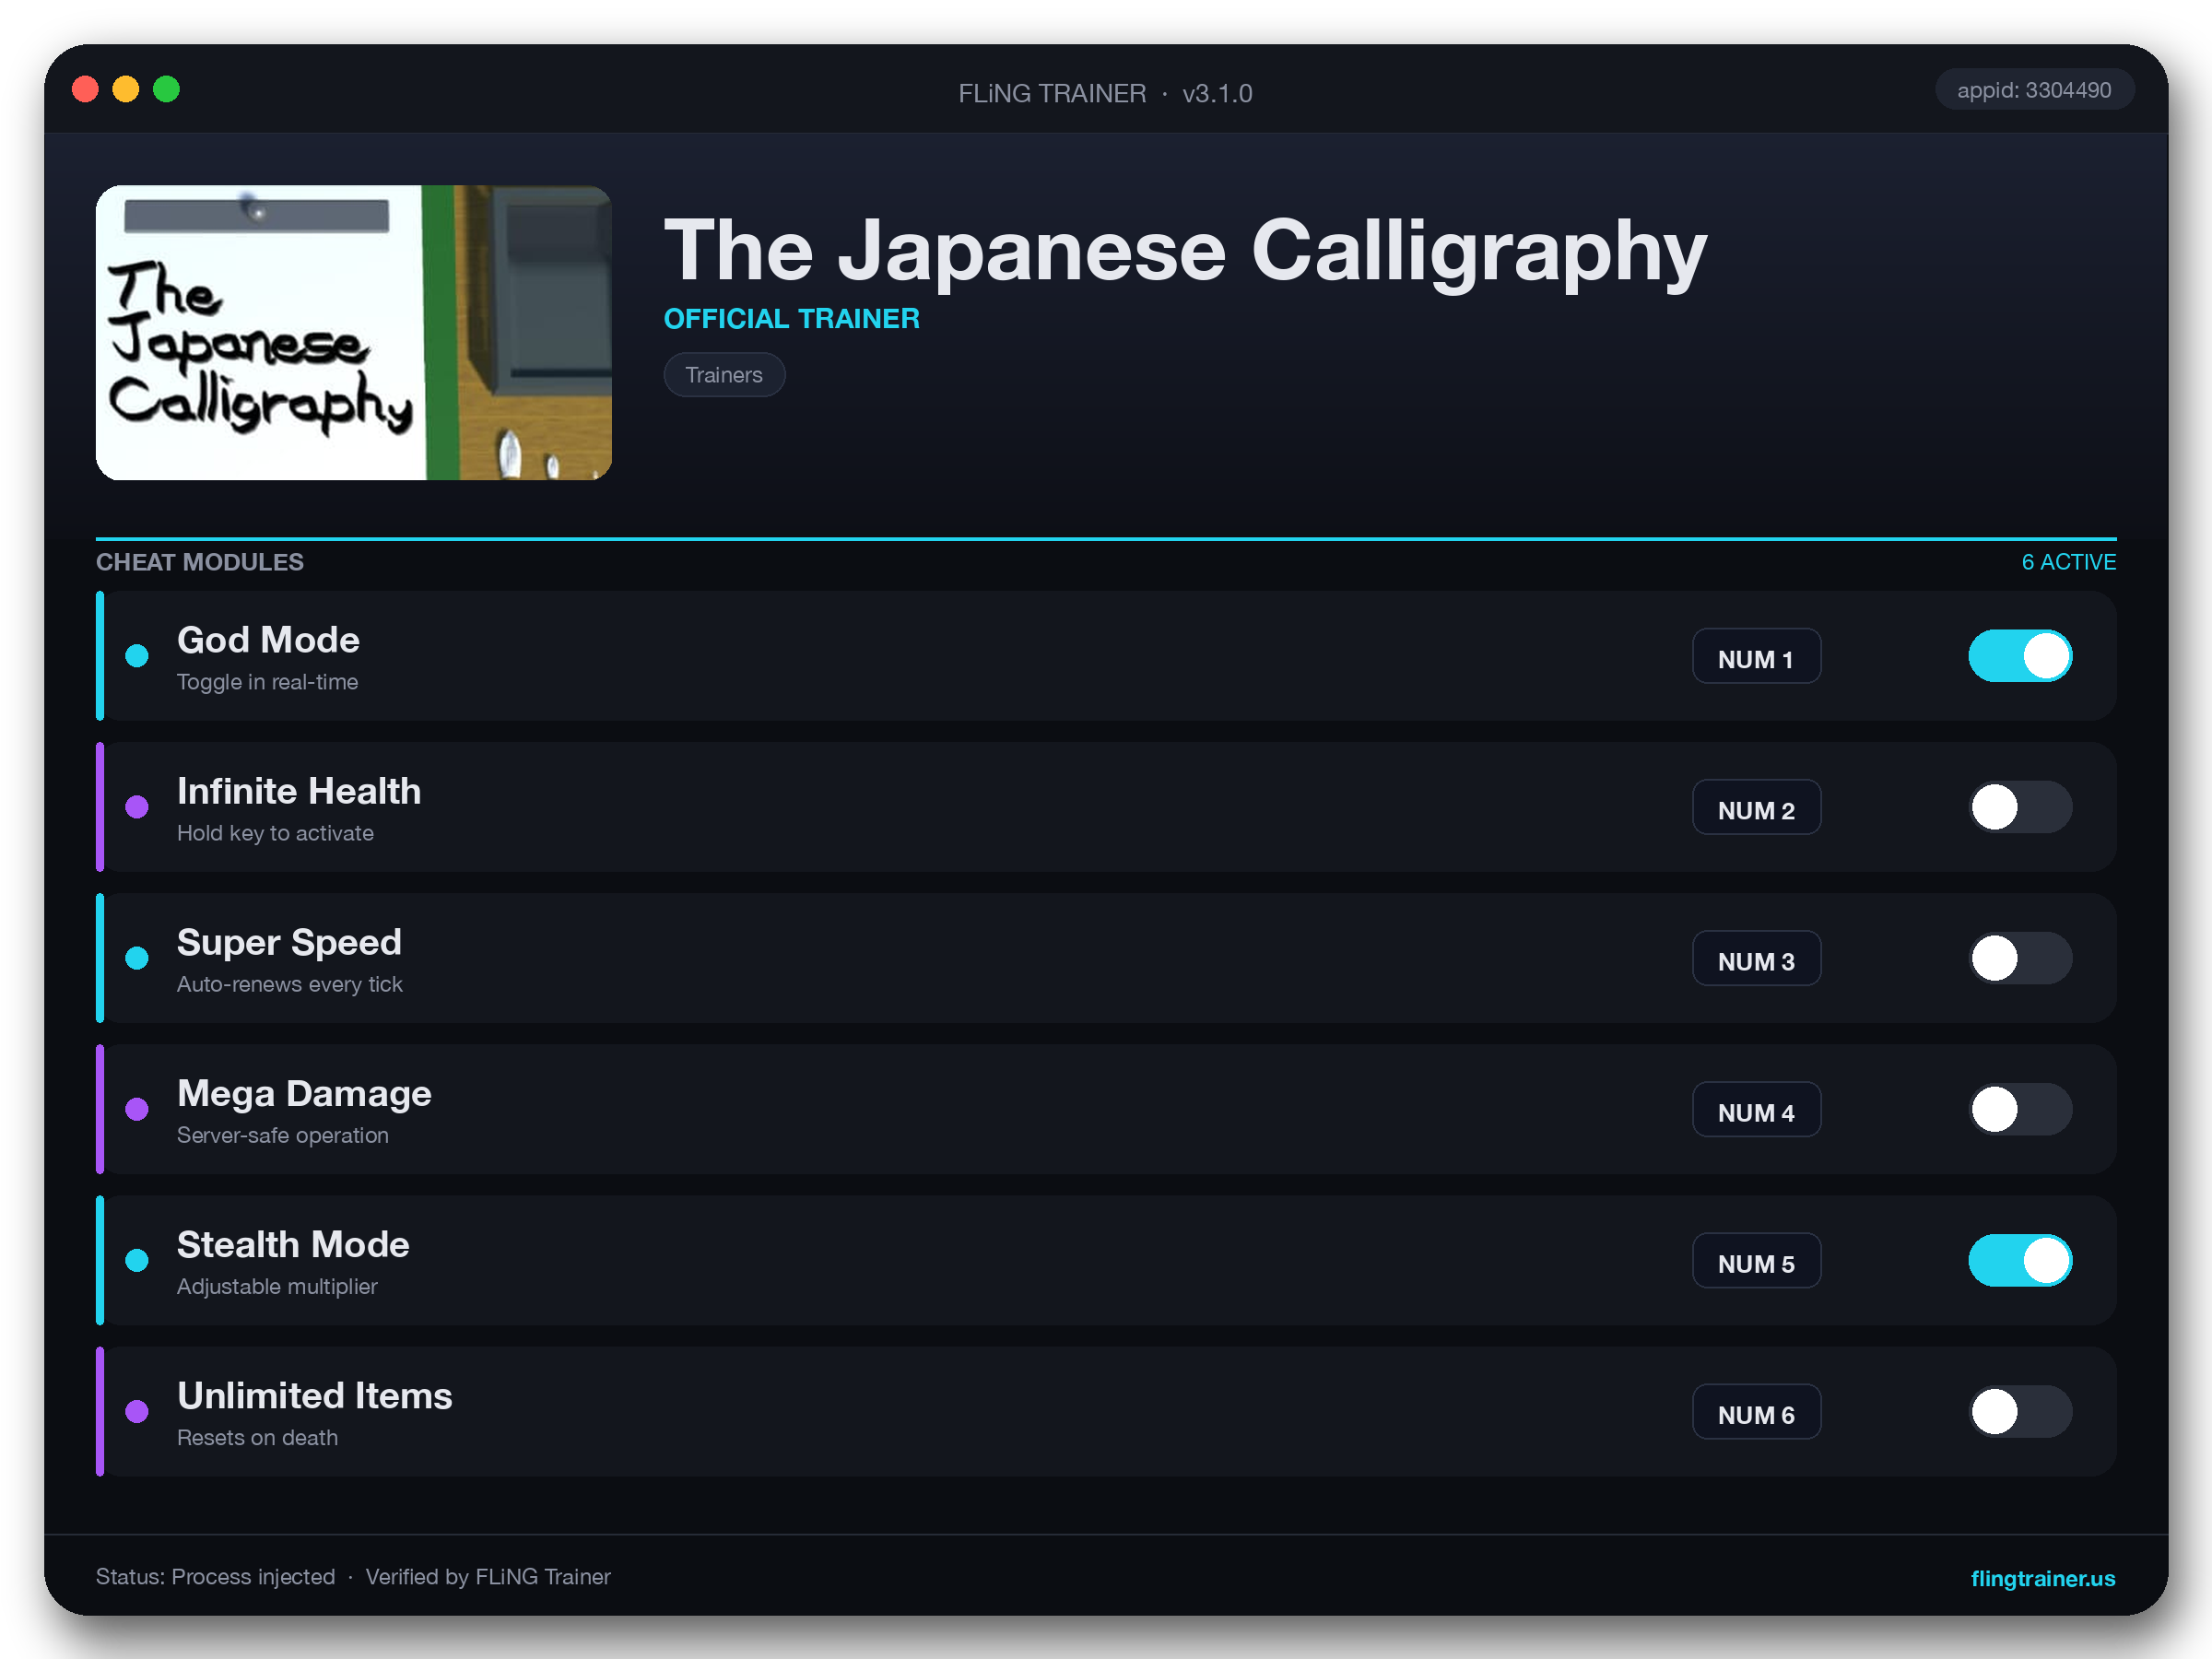Click God Mode cyan status dot
Viewport: 2212px width, 1659px height.
point(137,656)
